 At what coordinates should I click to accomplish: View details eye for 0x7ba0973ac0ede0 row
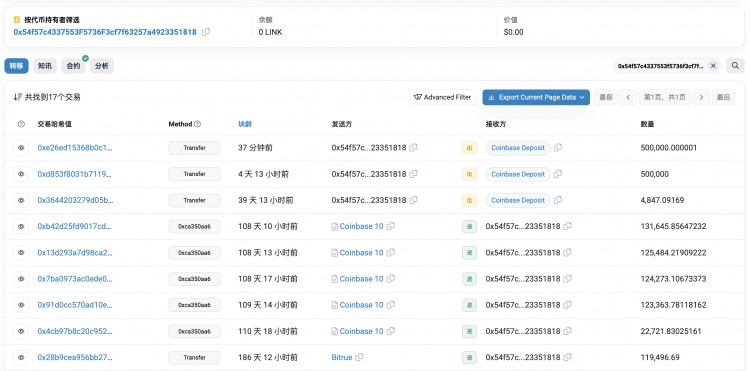[x=21, y=279]
